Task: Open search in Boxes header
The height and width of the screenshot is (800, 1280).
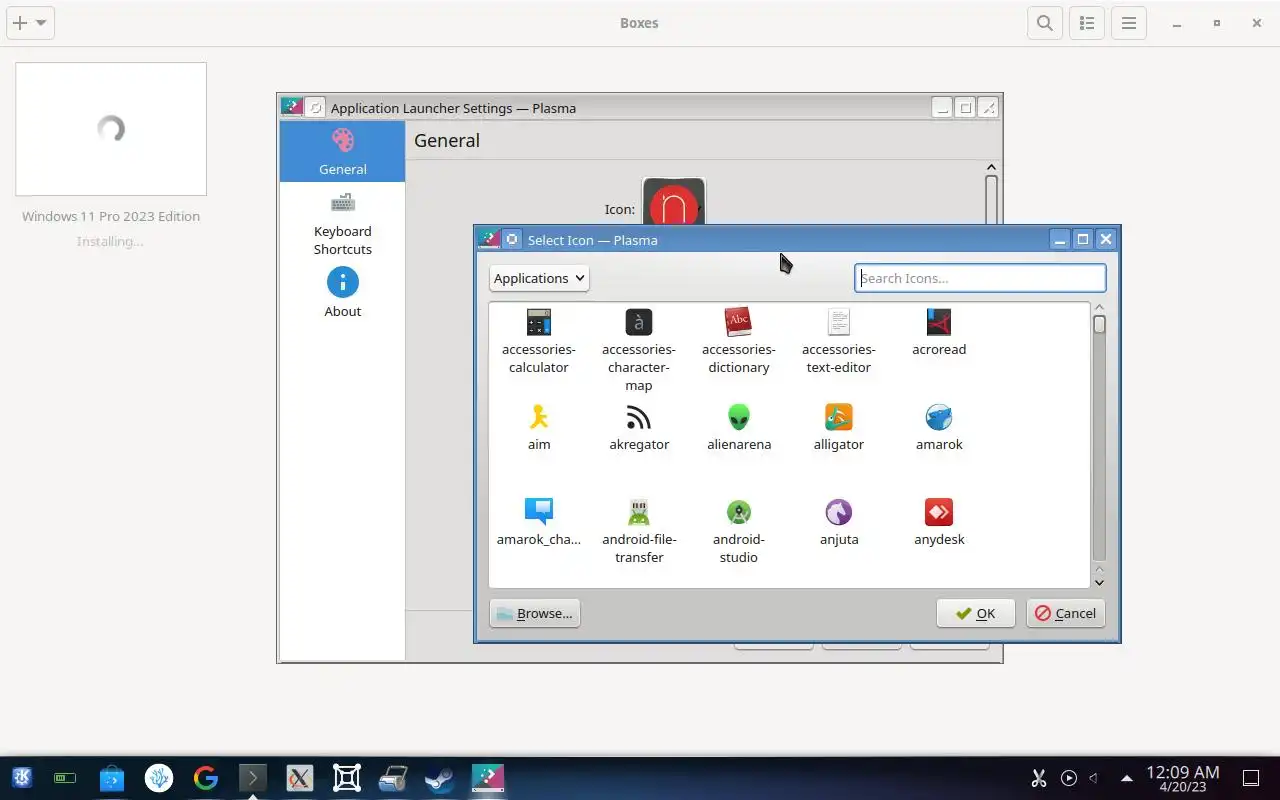Action: tap(1045, 23)
